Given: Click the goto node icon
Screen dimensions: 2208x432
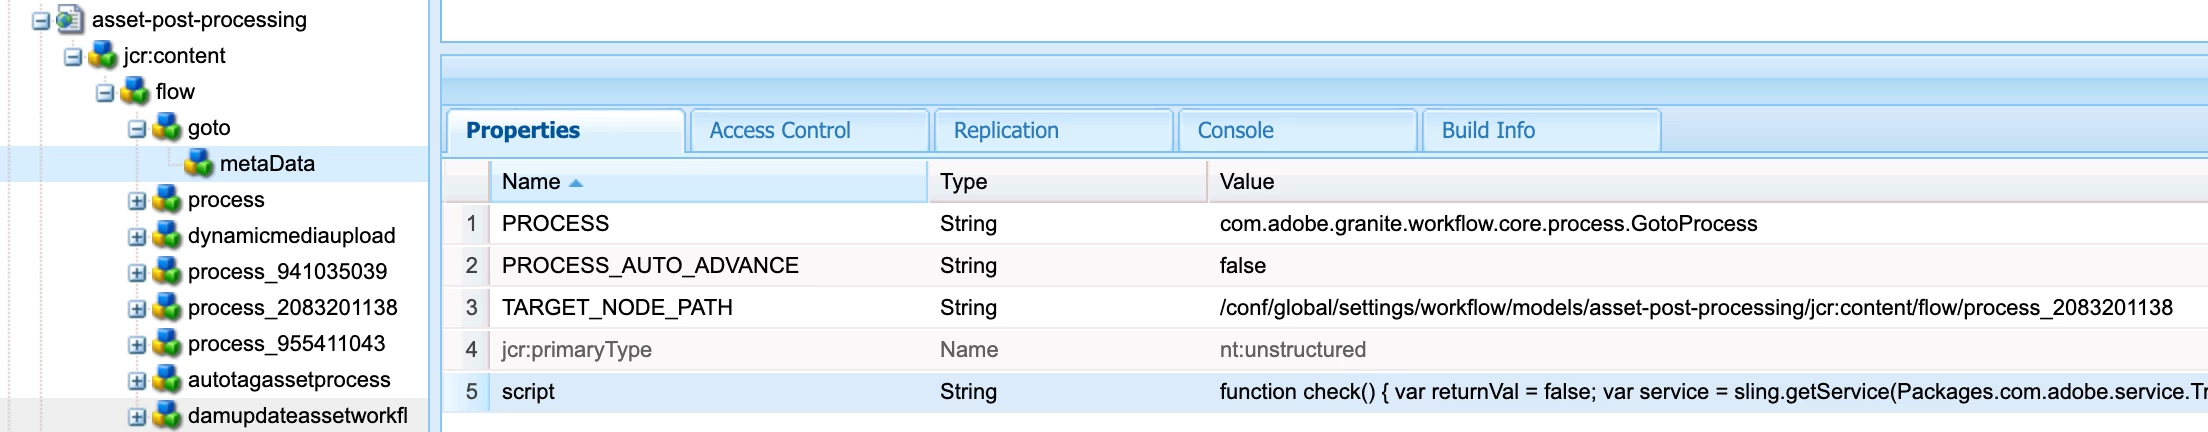Looking at the screenshot, I should click(167, 128).
